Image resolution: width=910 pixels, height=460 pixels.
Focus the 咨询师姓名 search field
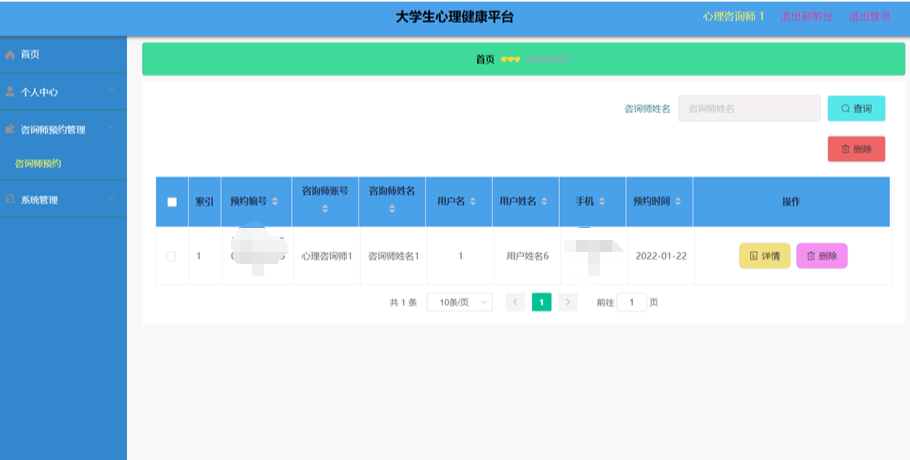749,108
